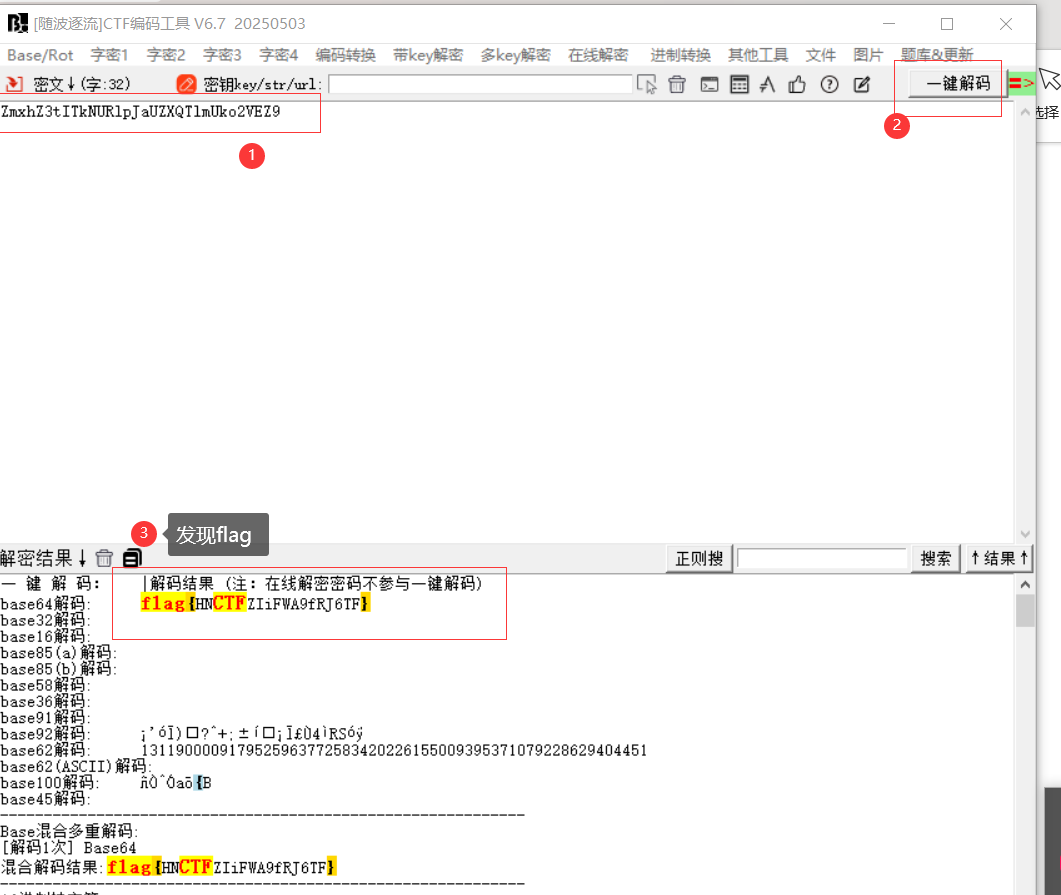1061x895 pixels.
Task: Open the table grid icon
Action: click(x=740, y=85)
